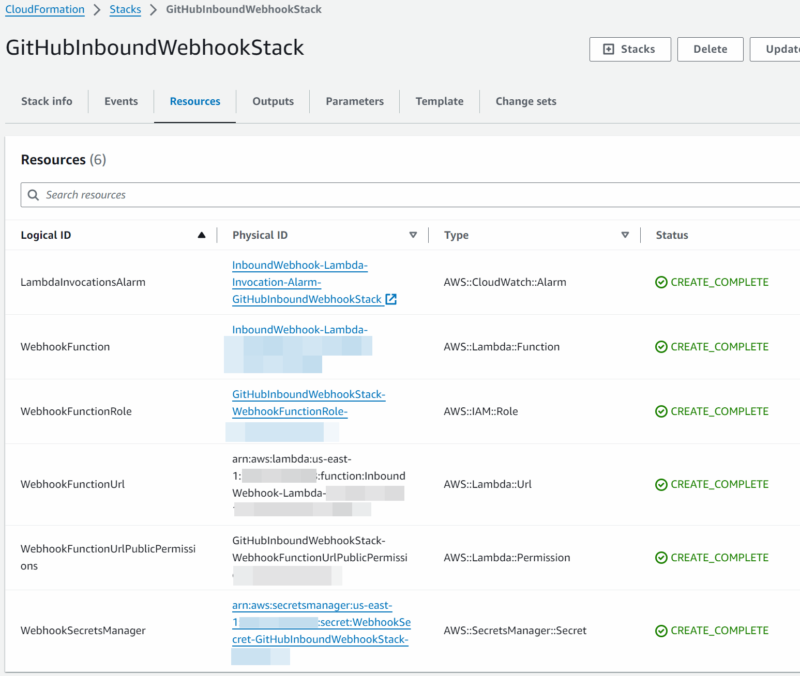Click CREATE_COMPLETE check icon for WebhookSecretsManager
Viewport: 800px width, 676px height.
(x=661, y=631)
